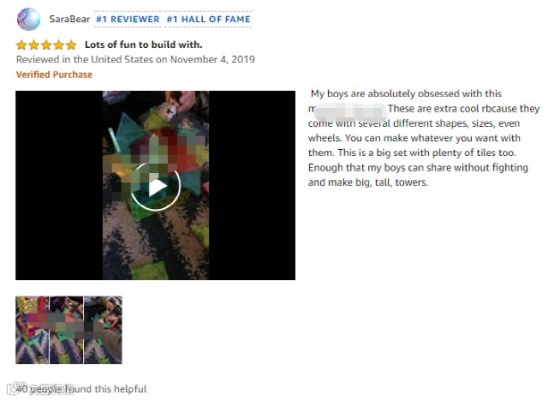The width and height of the screenshot is (554, 401).
Task: Open the first review photo thumbnail
Action: (x=32, y=330)
